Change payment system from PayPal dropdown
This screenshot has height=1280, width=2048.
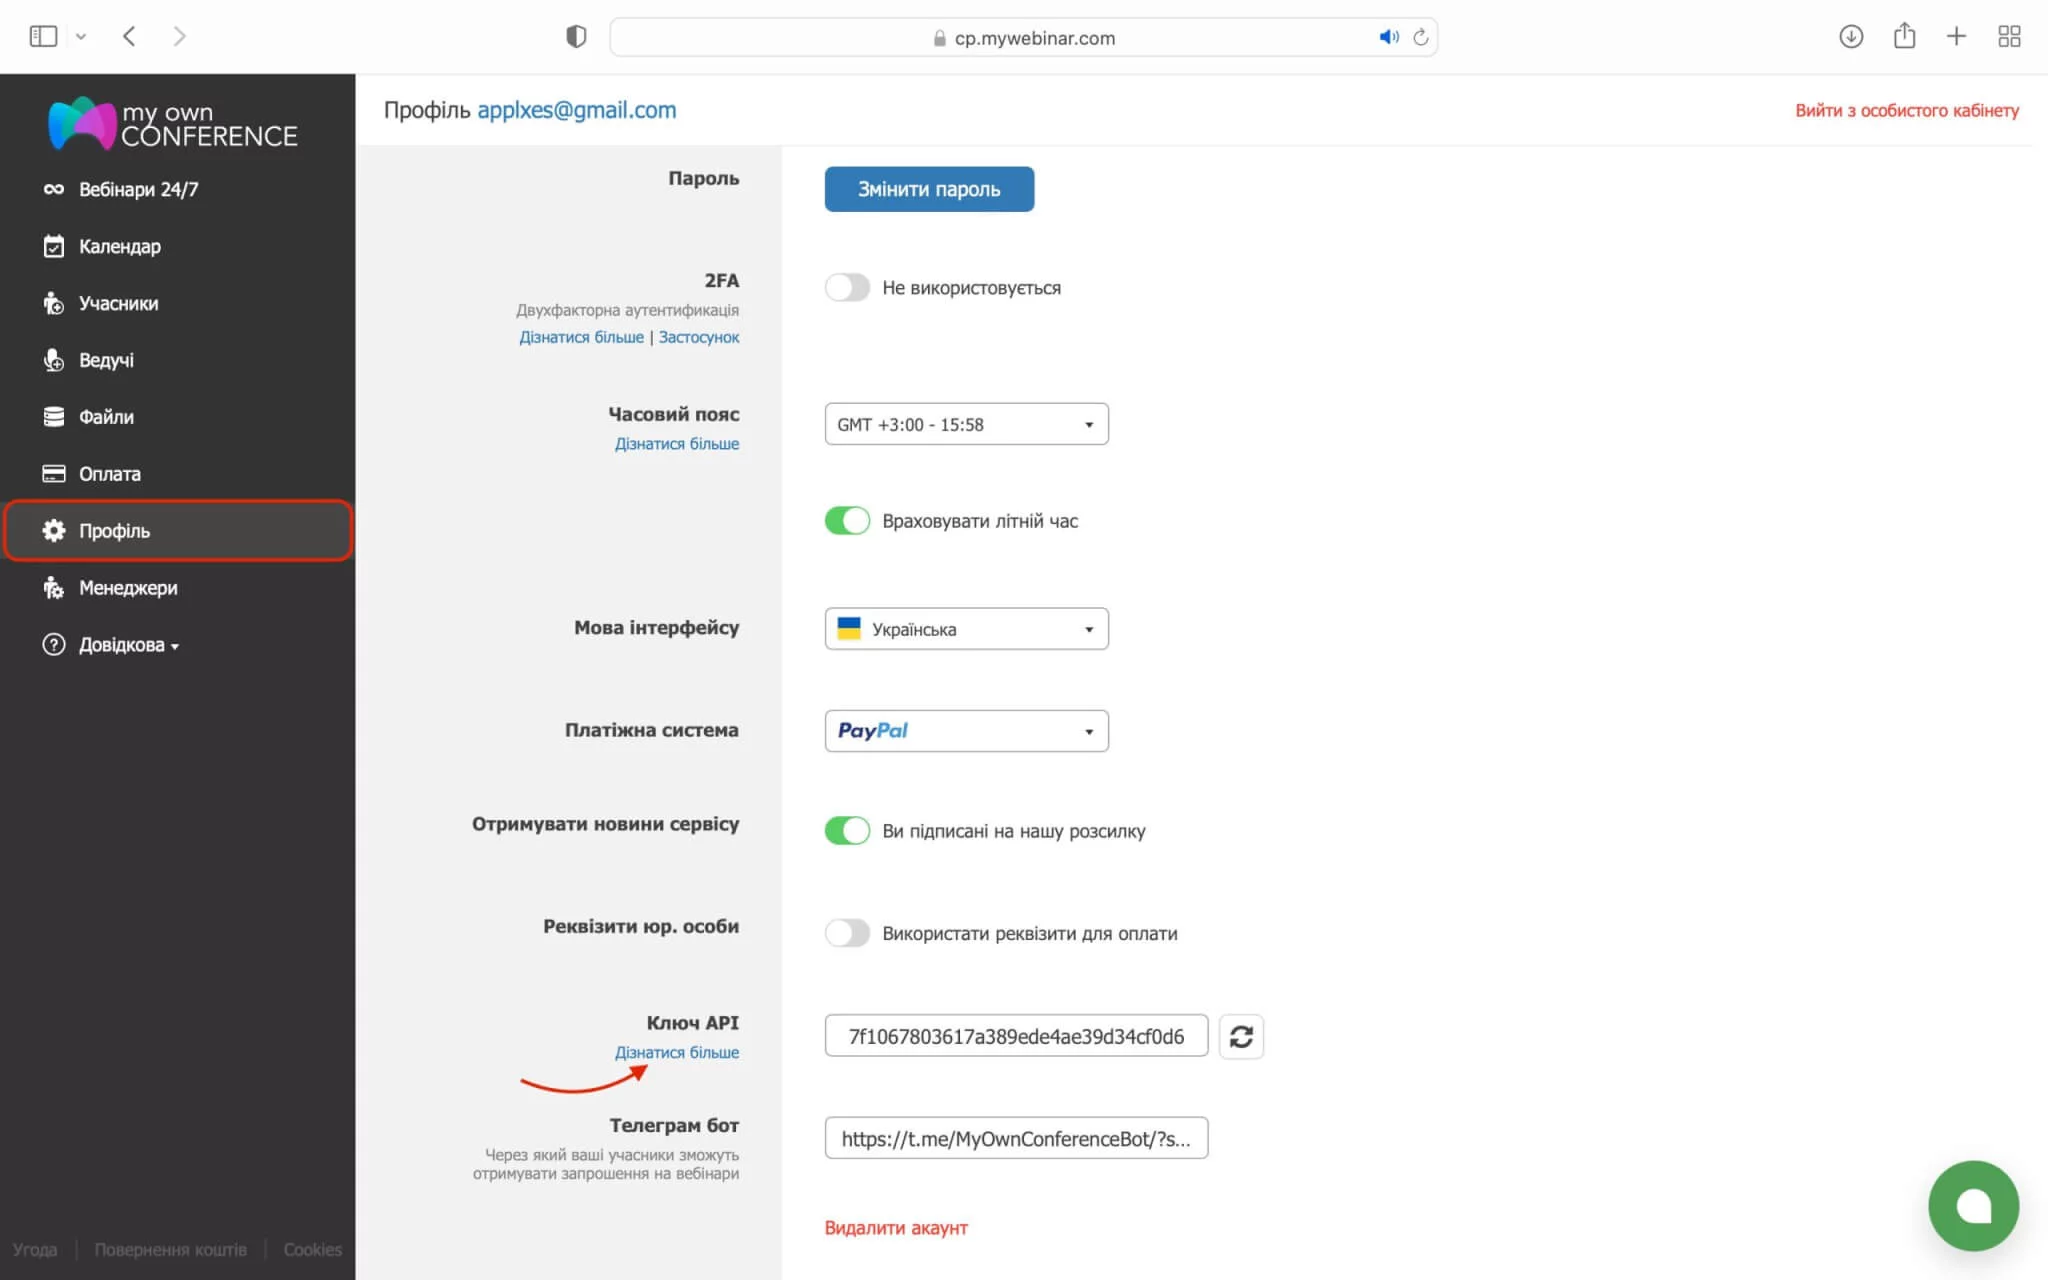[965, 731]
